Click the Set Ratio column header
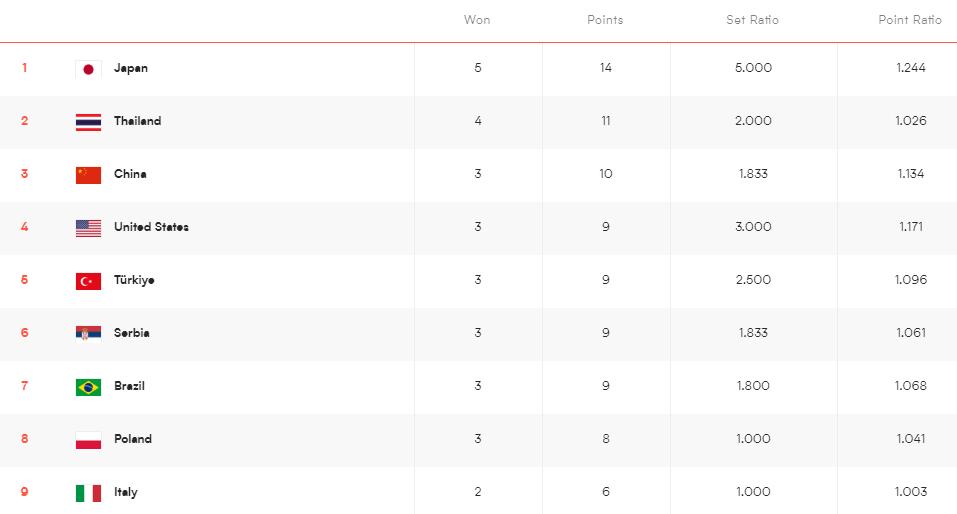957x514 pixels. 752,20
